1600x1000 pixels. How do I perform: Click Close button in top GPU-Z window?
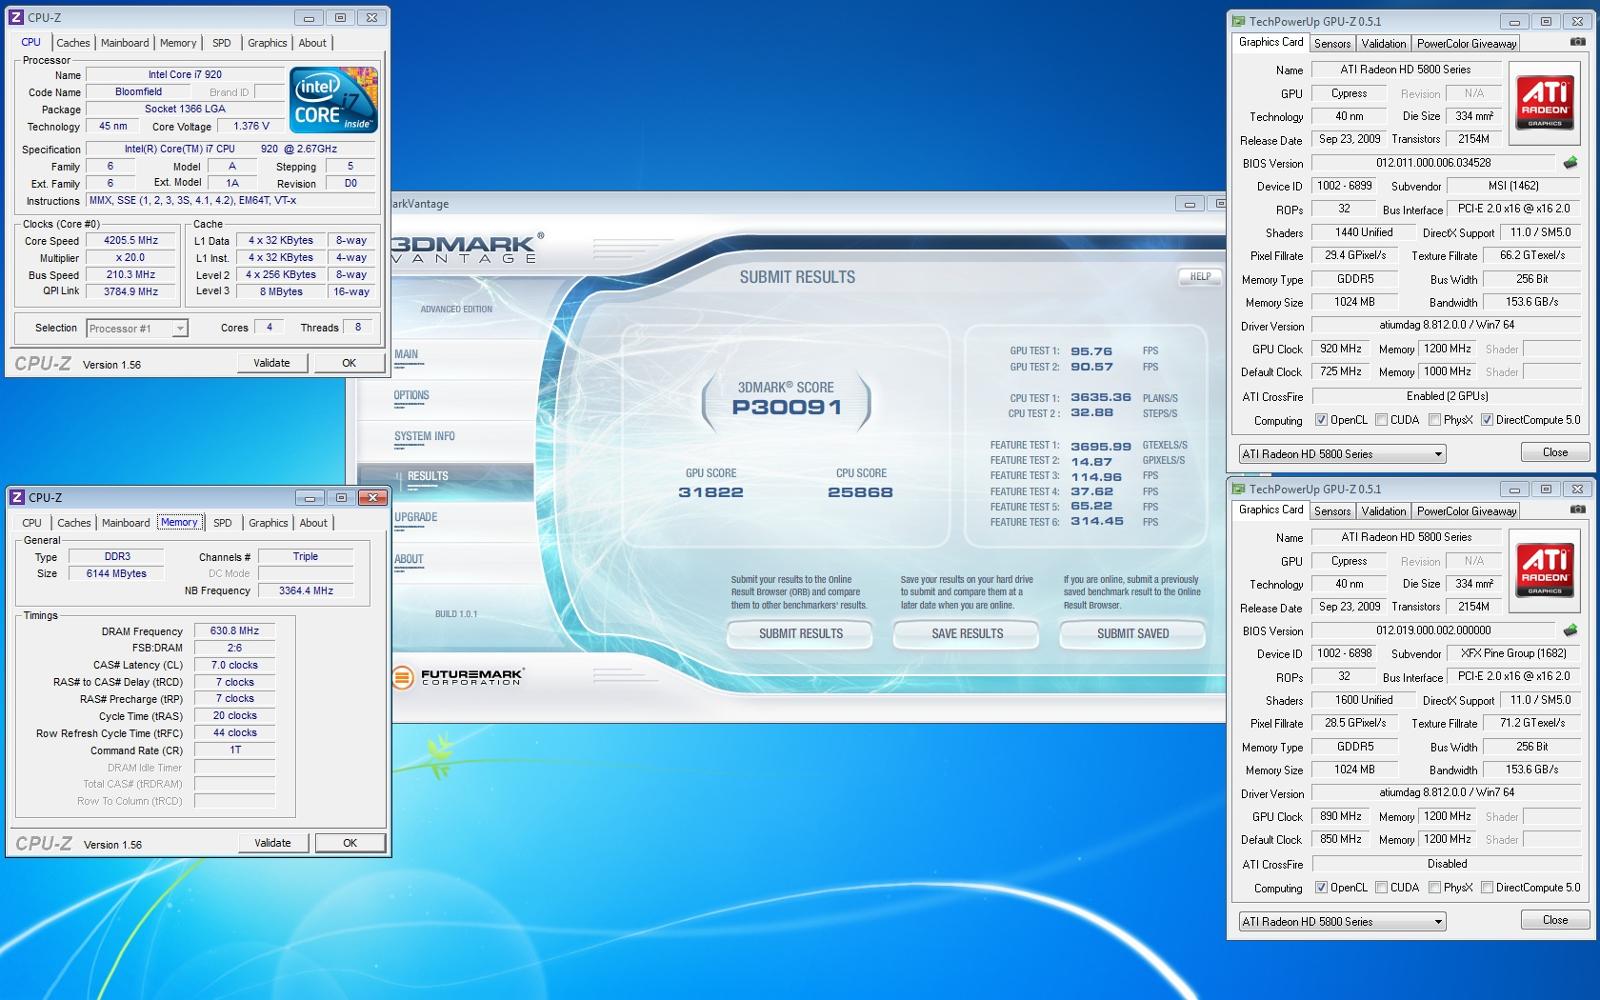tap(1555, 453)
